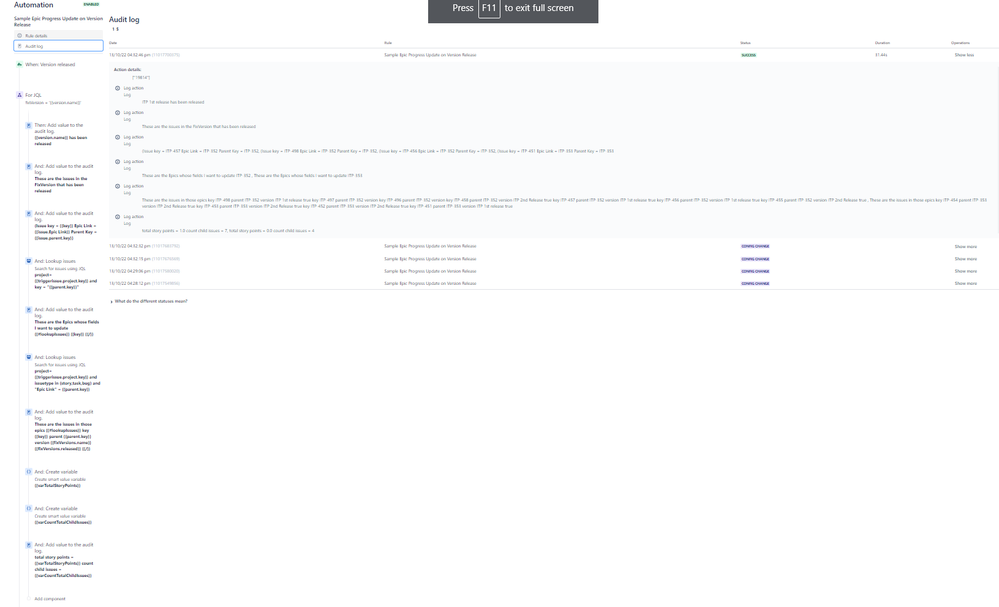
Task: Click log icon for 'issues in those epics' step
Action: point(29,412)
